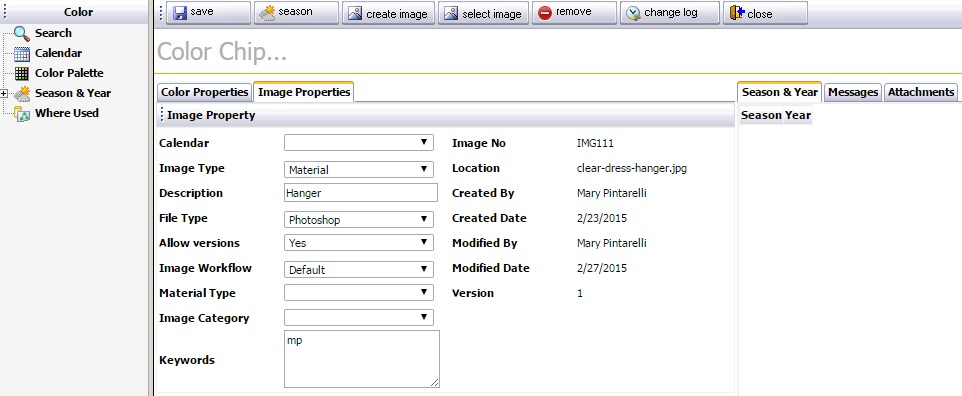The image size is (962, 396).
Task: Click the Color sidebar panel header
Action: coord(74,12)
